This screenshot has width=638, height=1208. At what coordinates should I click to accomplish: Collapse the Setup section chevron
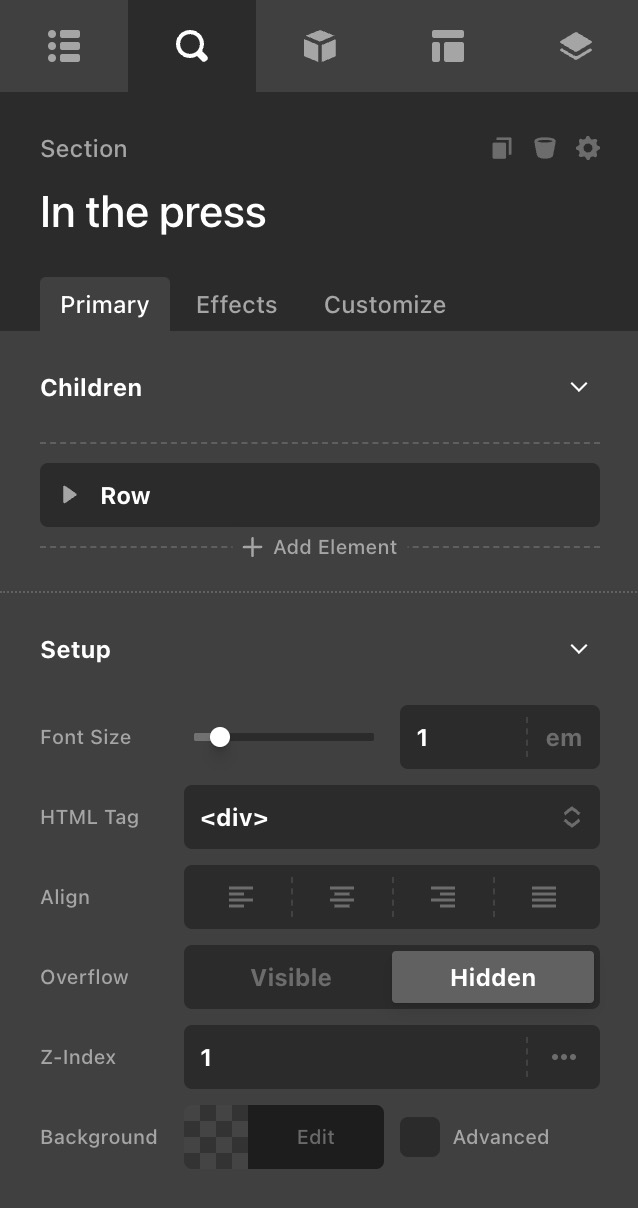(x=578, y=649)
